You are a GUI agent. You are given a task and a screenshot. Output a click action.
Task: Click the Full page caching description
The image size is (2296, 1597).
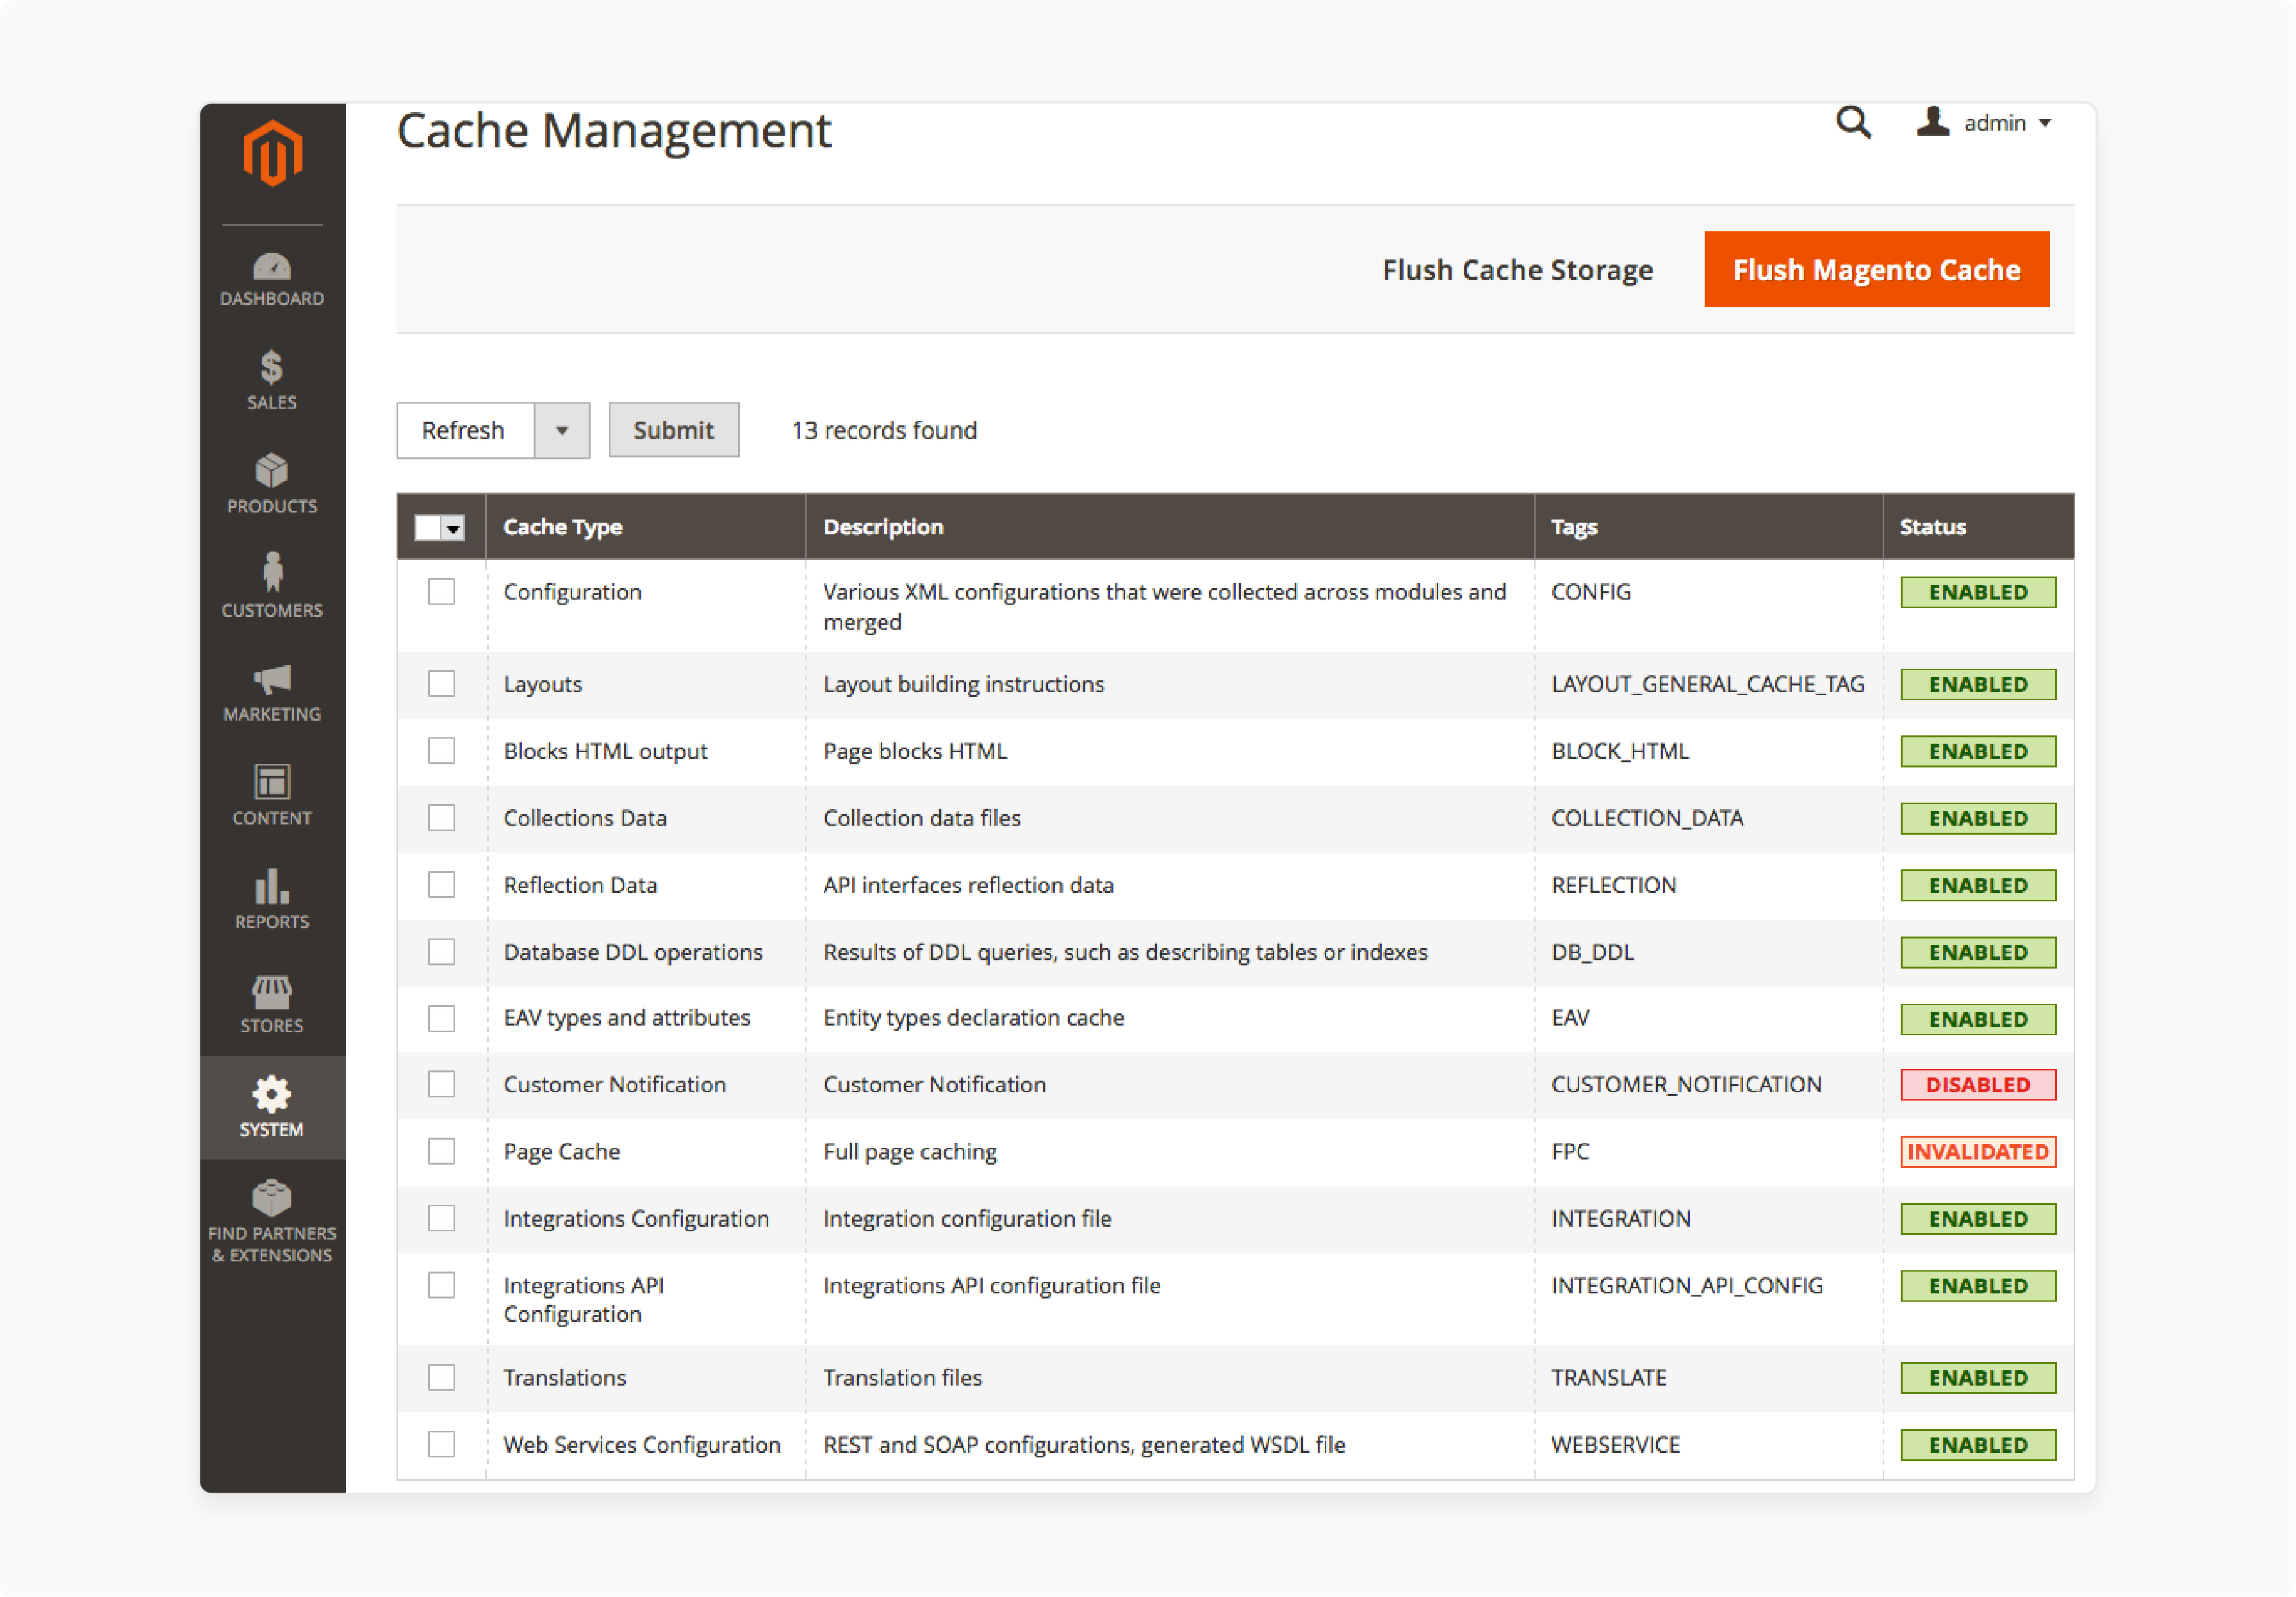click(x=910, y=1152)
